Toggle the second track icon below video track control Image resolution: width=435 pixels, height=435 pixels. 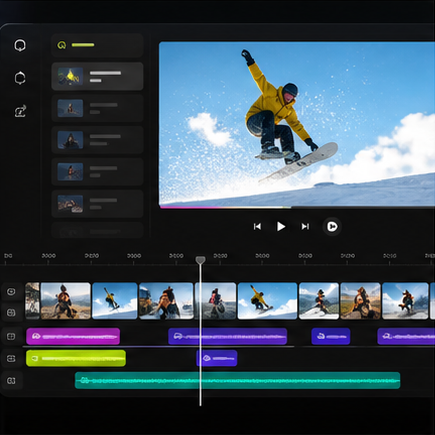[11, 313]
